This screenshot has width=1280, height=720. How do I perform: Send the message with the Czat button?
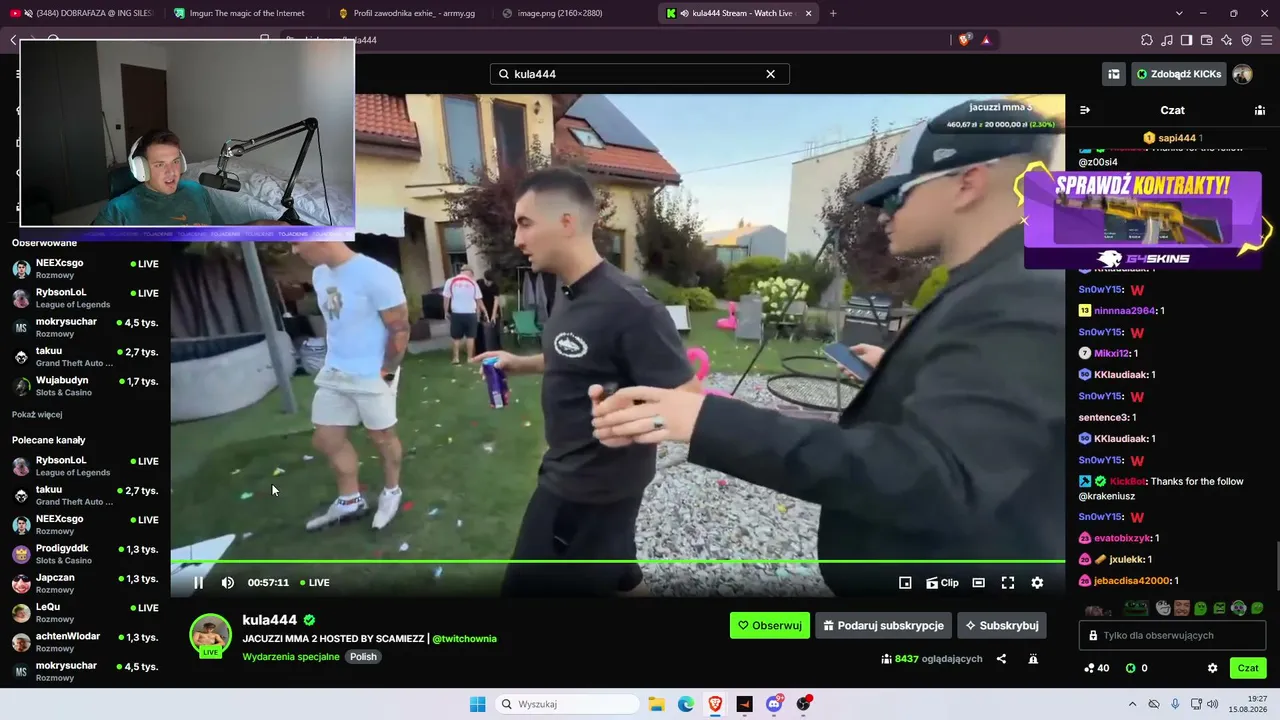coord(1248,668)
